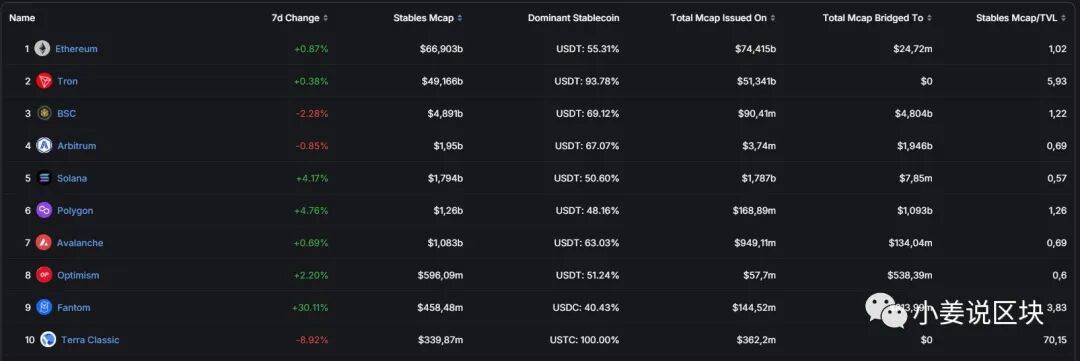This screenshot has width=1080, height=361.
Task: Sort by Total Mcap Issued On arrows
Action: click(x=773, y=18)
